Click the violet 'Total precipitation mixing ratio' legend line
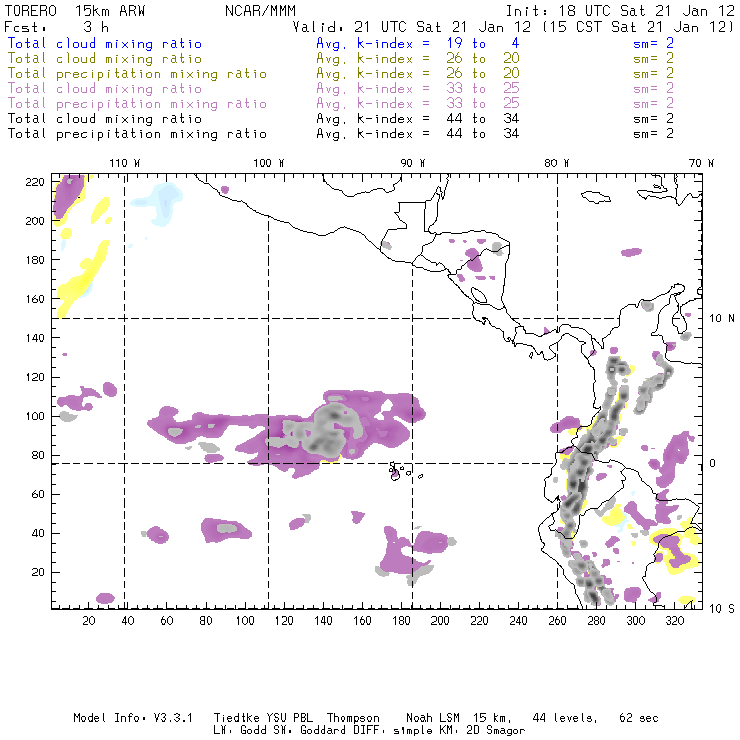Viewport: 740px width, 740px height. pos(137,104)
